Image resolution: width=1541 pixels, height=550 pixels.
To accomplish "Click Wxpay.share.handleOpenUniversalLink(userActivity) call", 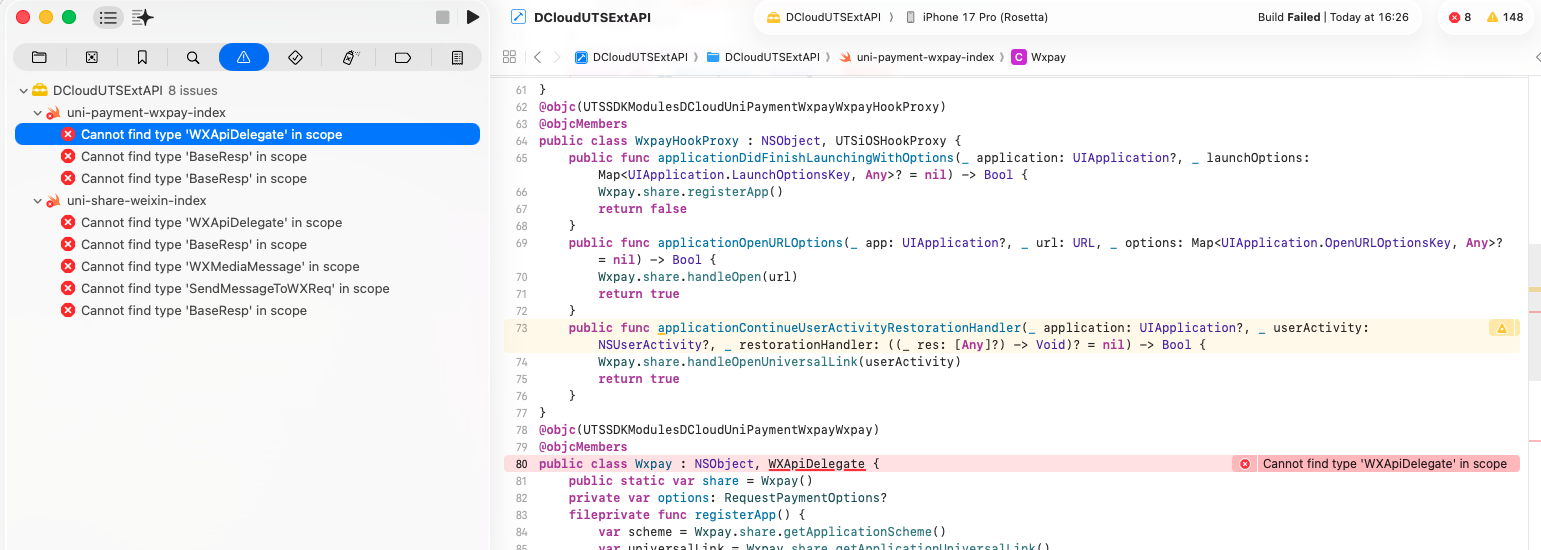I will coord(779,362).
